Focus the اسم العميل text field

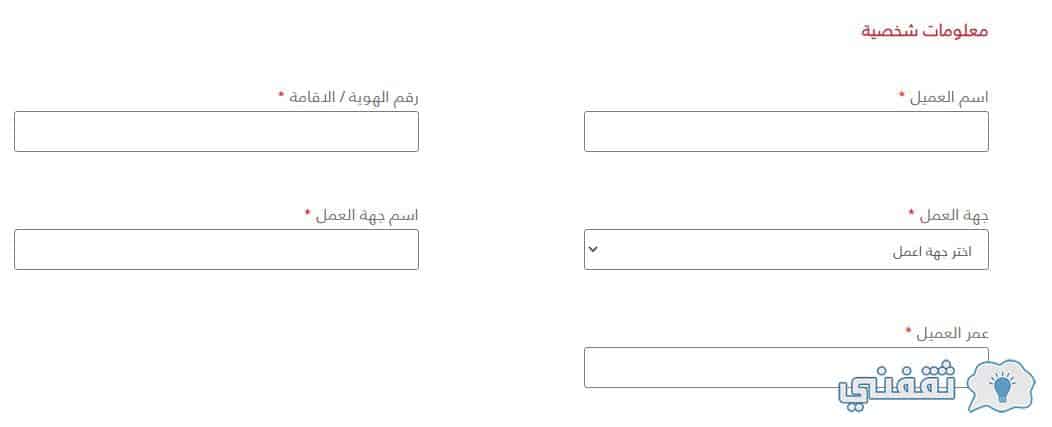[x=786, y=132]
